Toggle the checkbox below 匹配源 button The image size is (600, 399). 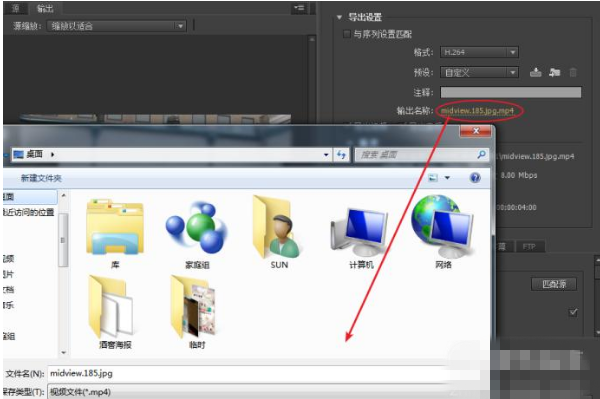(573, 312)
